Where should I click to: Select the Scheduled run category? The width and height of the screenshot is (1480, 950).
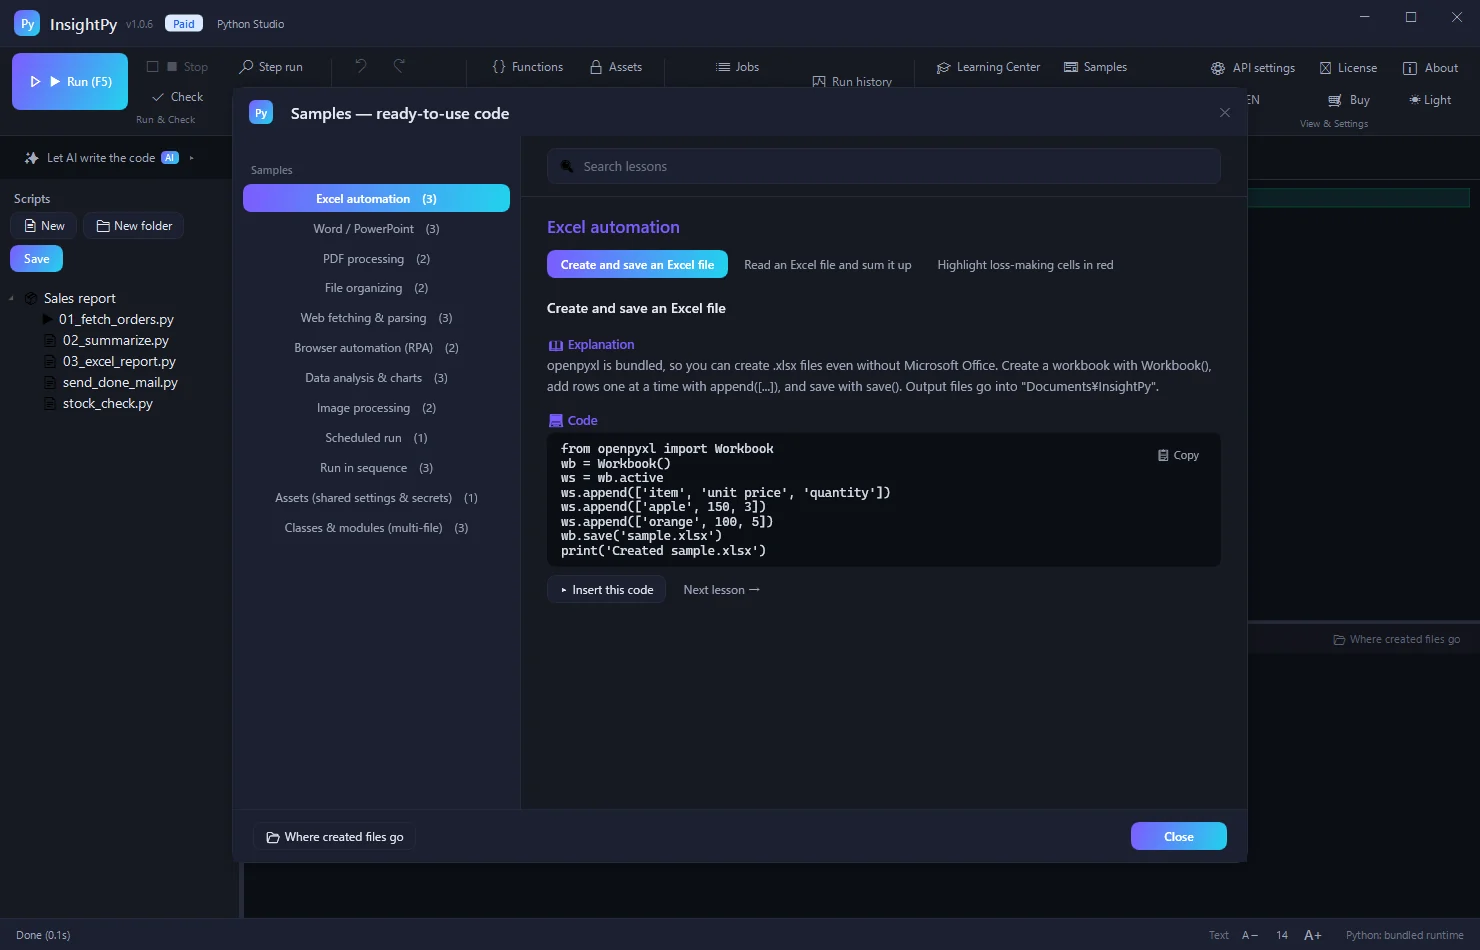coord(376,438)
